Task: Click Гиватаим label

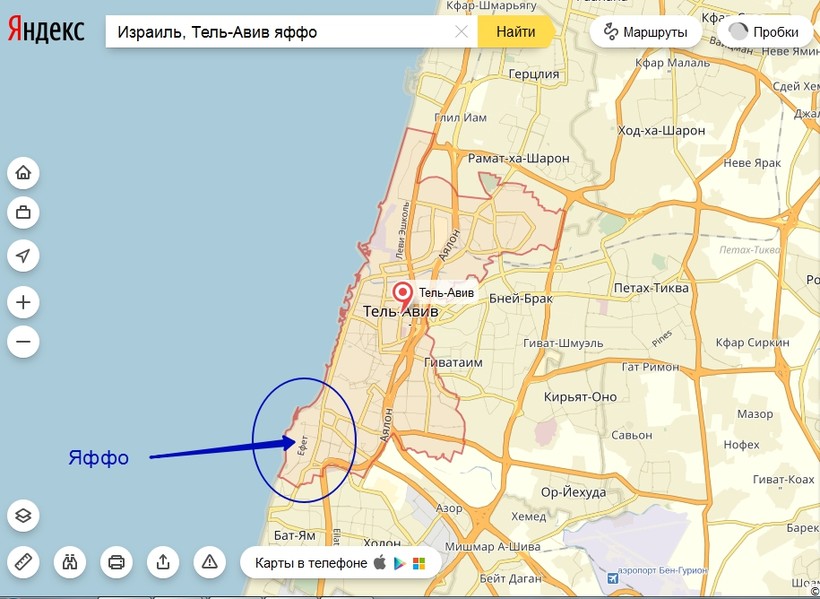Action: coord(453,362)
